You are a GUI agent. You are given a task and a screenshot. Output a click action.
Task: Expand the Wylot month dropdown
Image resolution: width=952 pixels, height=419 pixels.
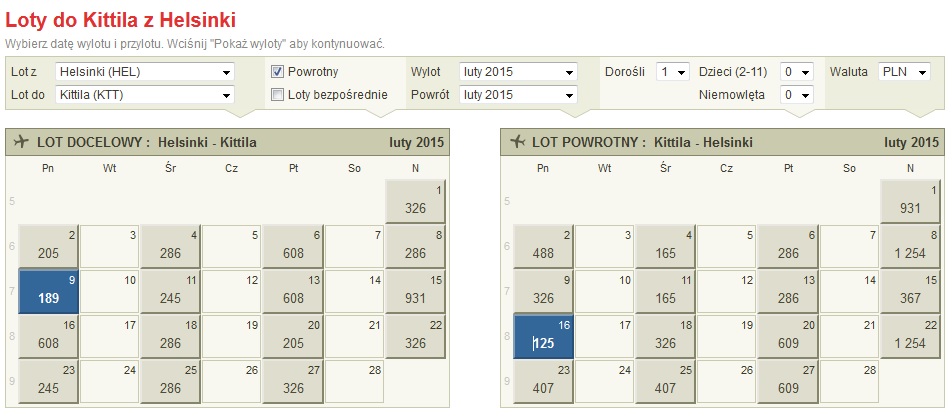(518, 72)
